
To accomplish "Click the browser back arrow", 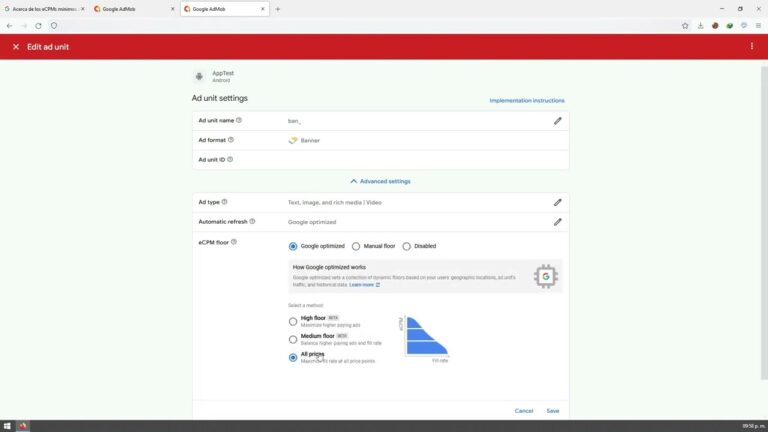I will tap(10, 25).
